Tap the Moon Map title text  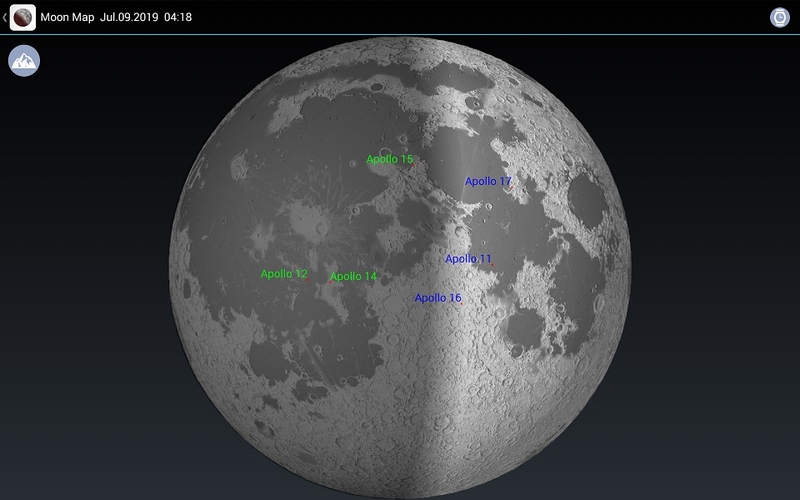(x=67, y=17)
